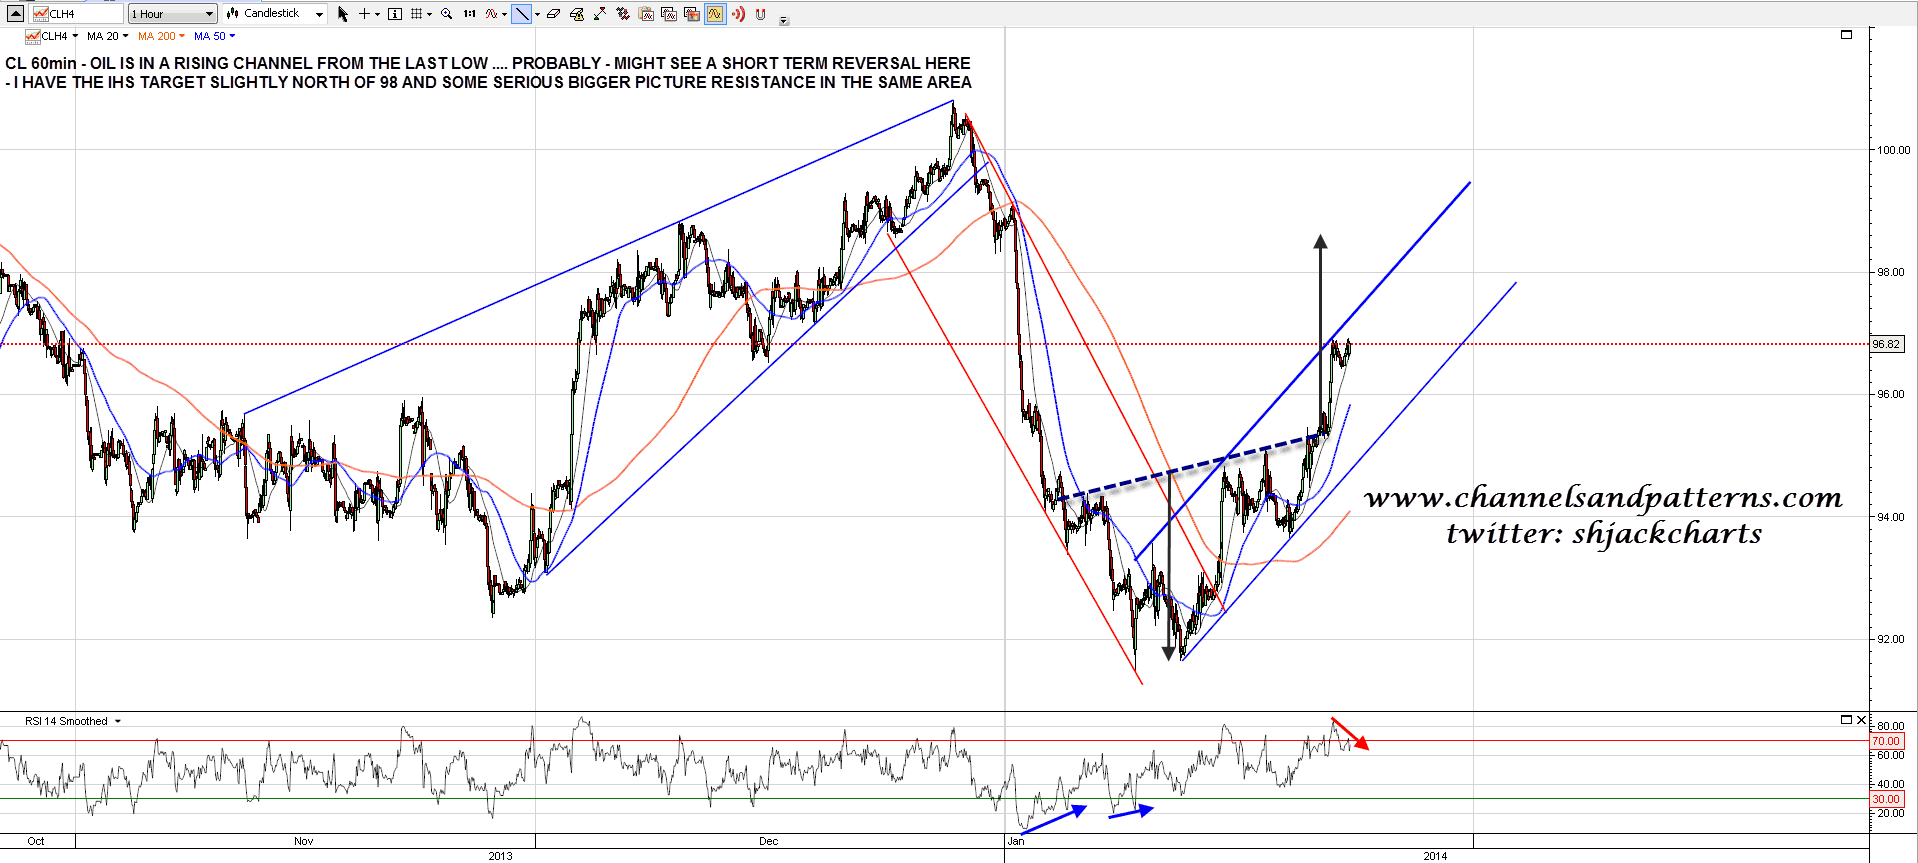Reset chart scale with 1:1 icon
Image resolution: width=1918 pixels, height=863 pixels.
pyautogui.click(x=469, y=14)
